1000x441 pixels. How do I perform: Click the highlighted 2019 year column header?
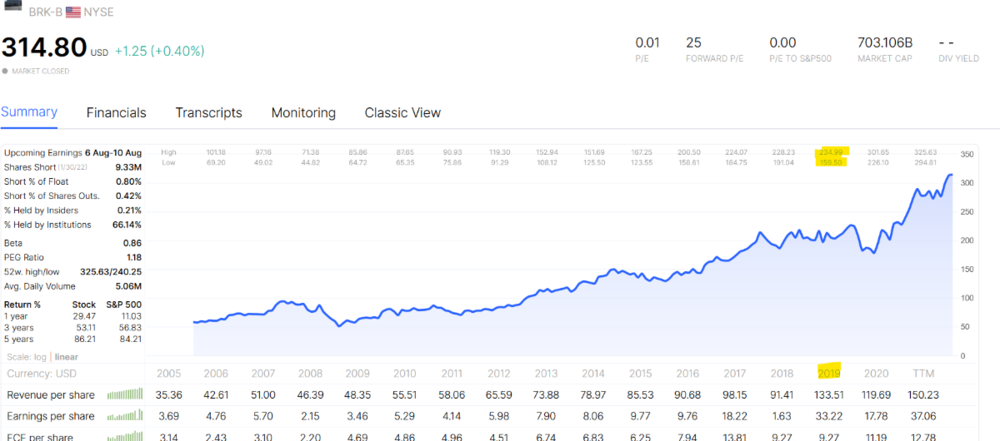tap(830, 373)
